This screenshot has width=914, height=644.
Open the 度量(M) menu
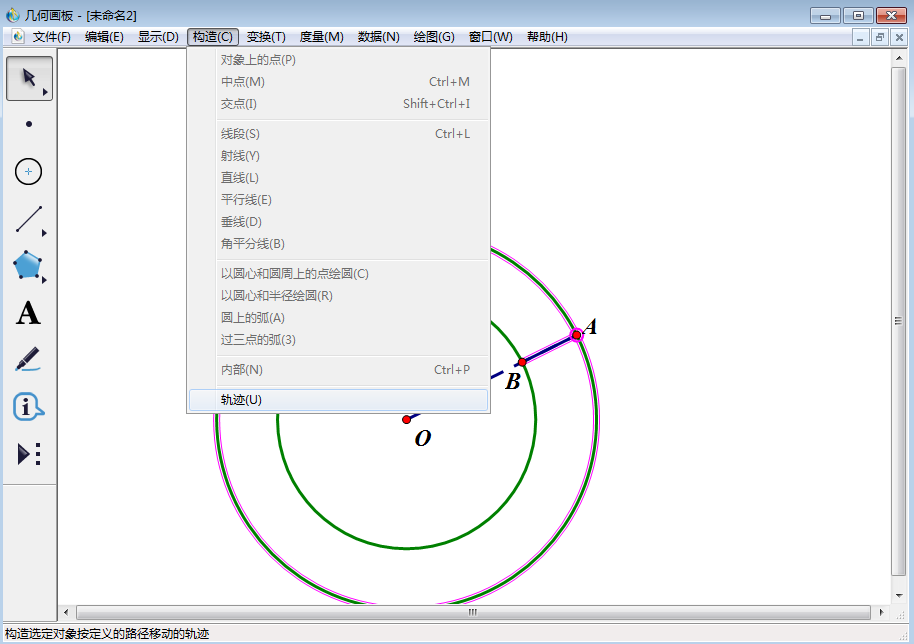[x=321, y=37]
